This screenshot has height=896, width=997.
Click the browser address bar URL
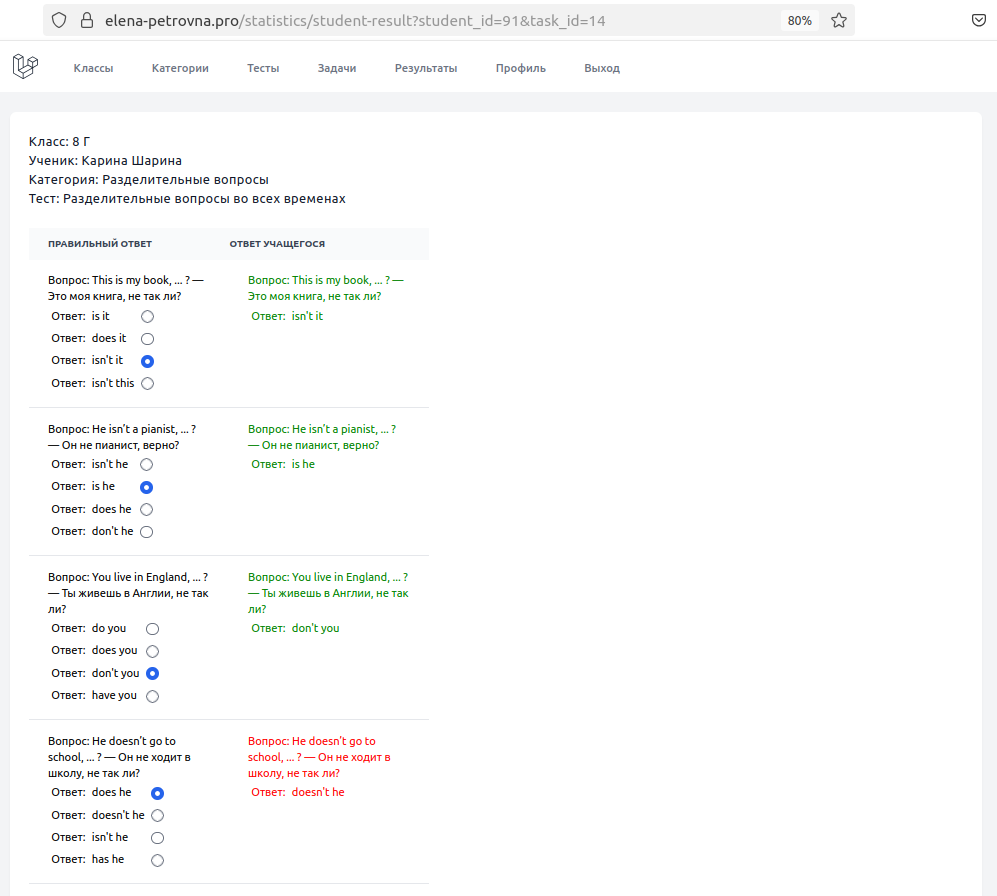(355, 21)
